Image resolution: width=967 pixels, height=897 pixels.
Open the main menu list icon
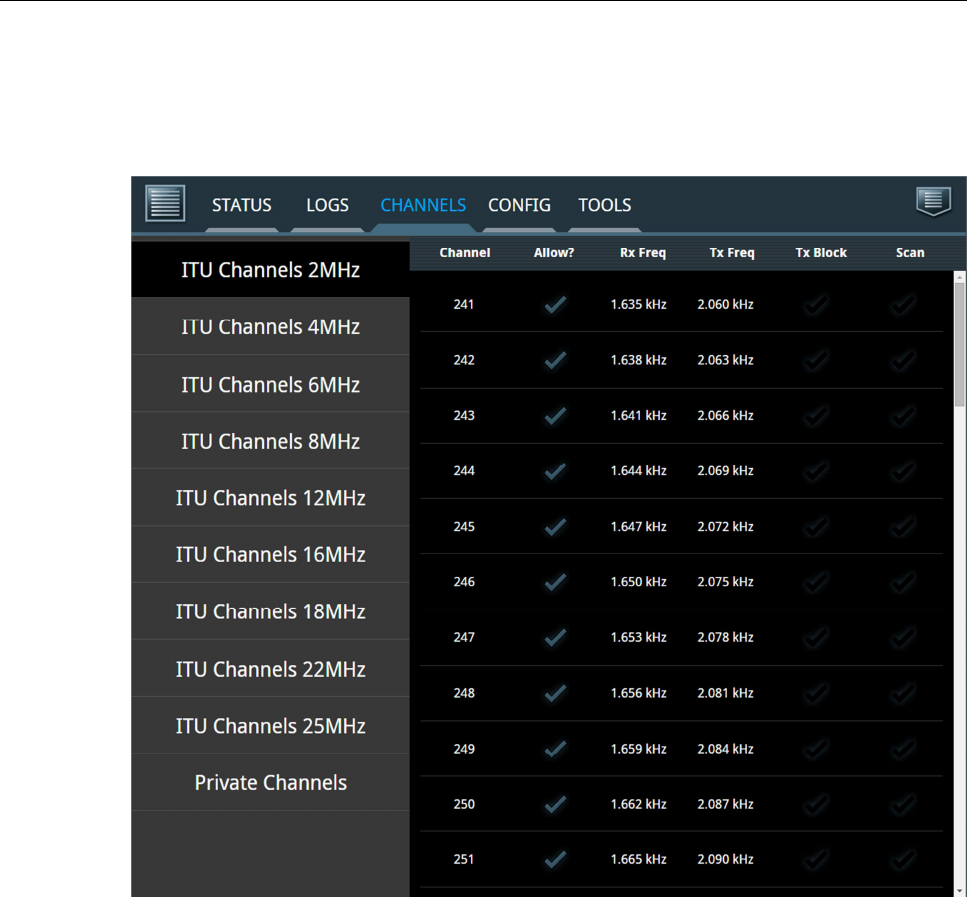(165, 202)
